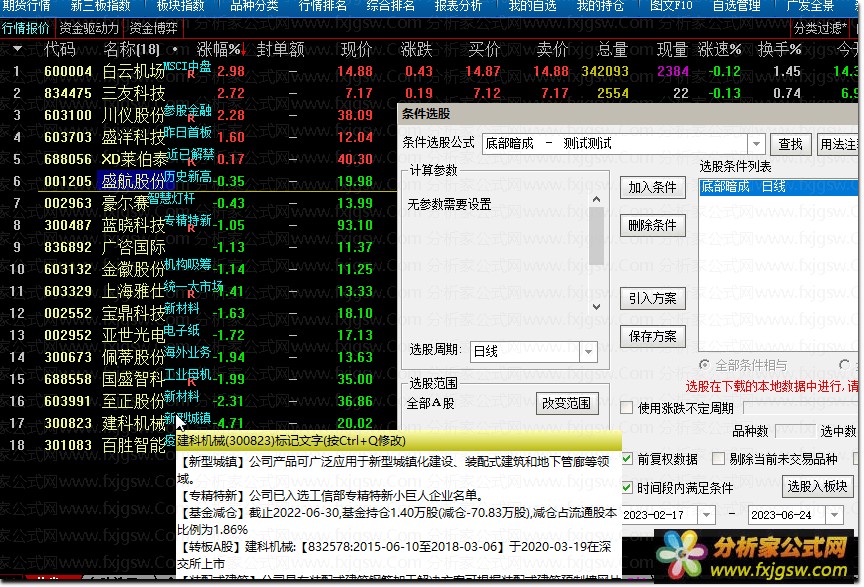Open 我的自选 tab
This screenshot has height=587, width=864.
(x=532, y=6)
